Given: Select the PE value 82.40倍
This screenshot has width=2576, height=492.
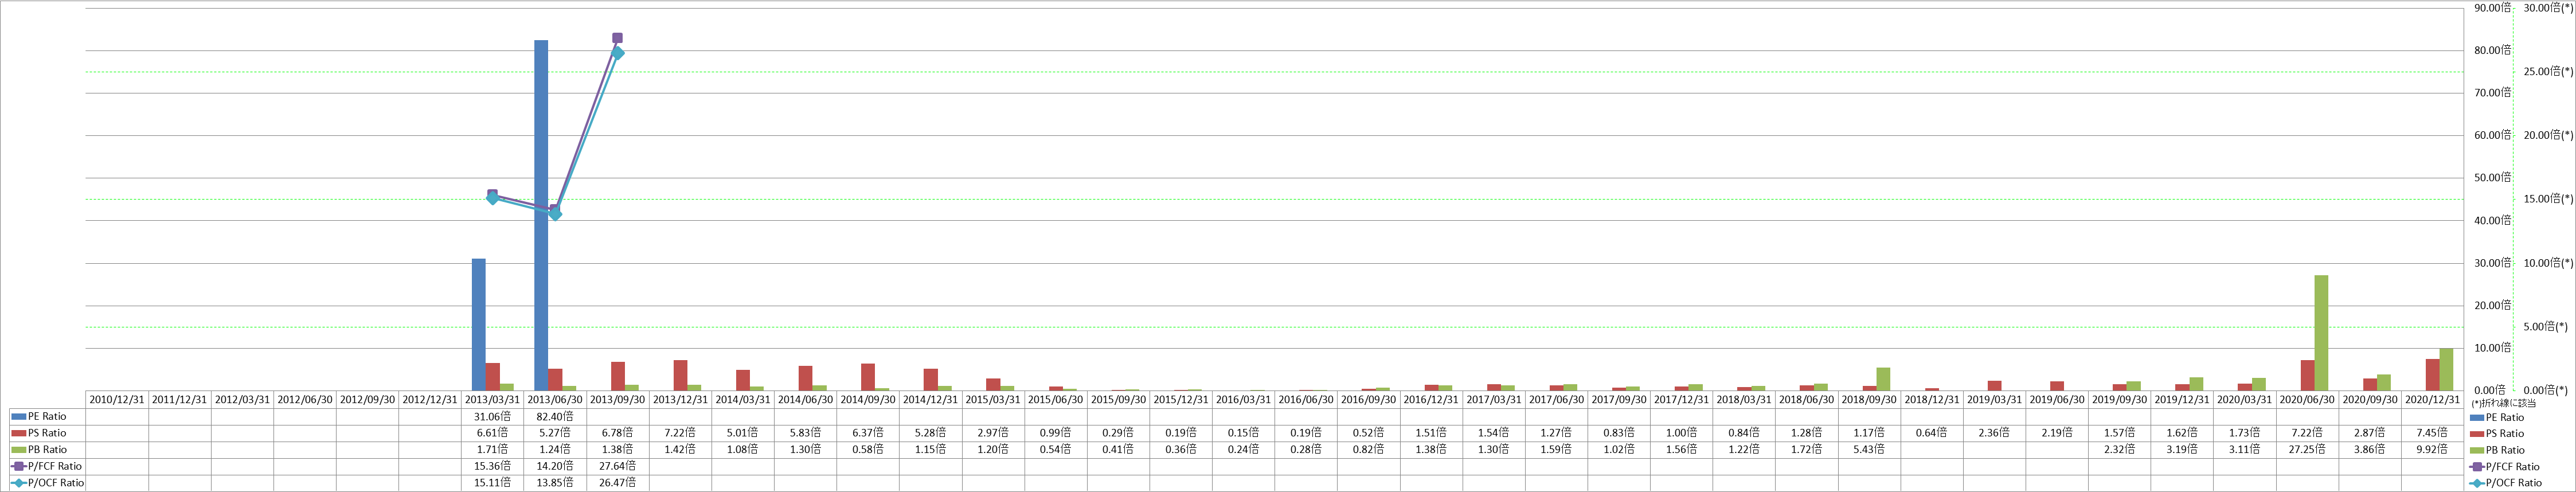Looking at the screenshot, I should tap(555, 416).
